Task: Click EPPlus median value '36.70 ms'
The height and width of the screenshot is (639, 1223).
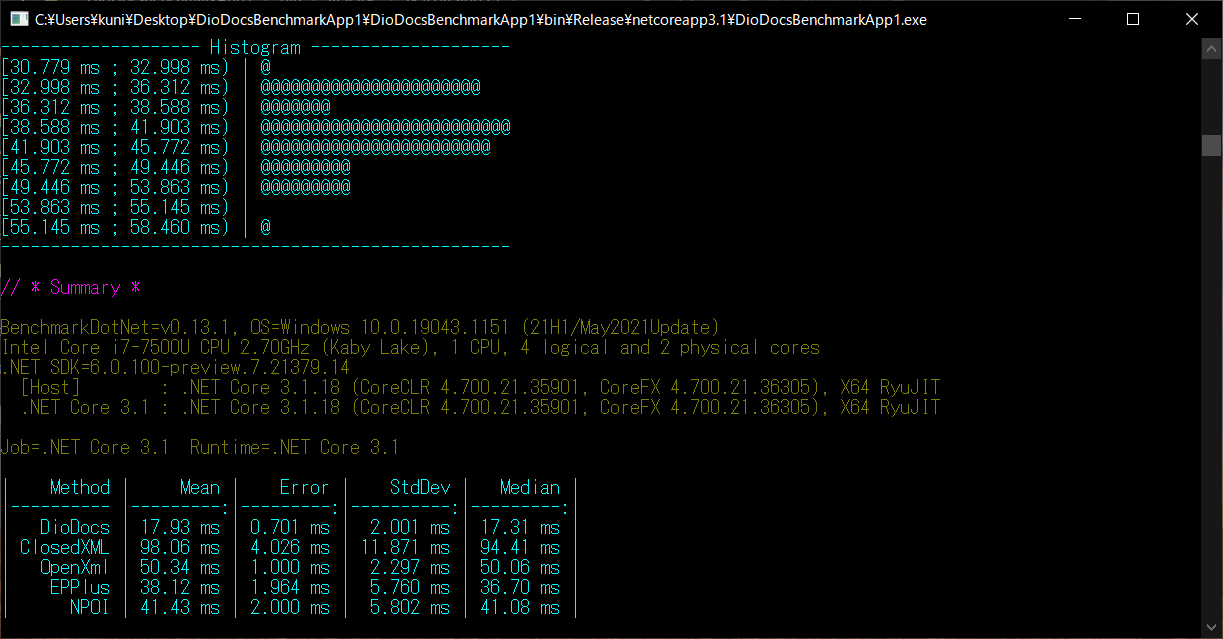Action: pyautogui.click(x=520, y=587)
